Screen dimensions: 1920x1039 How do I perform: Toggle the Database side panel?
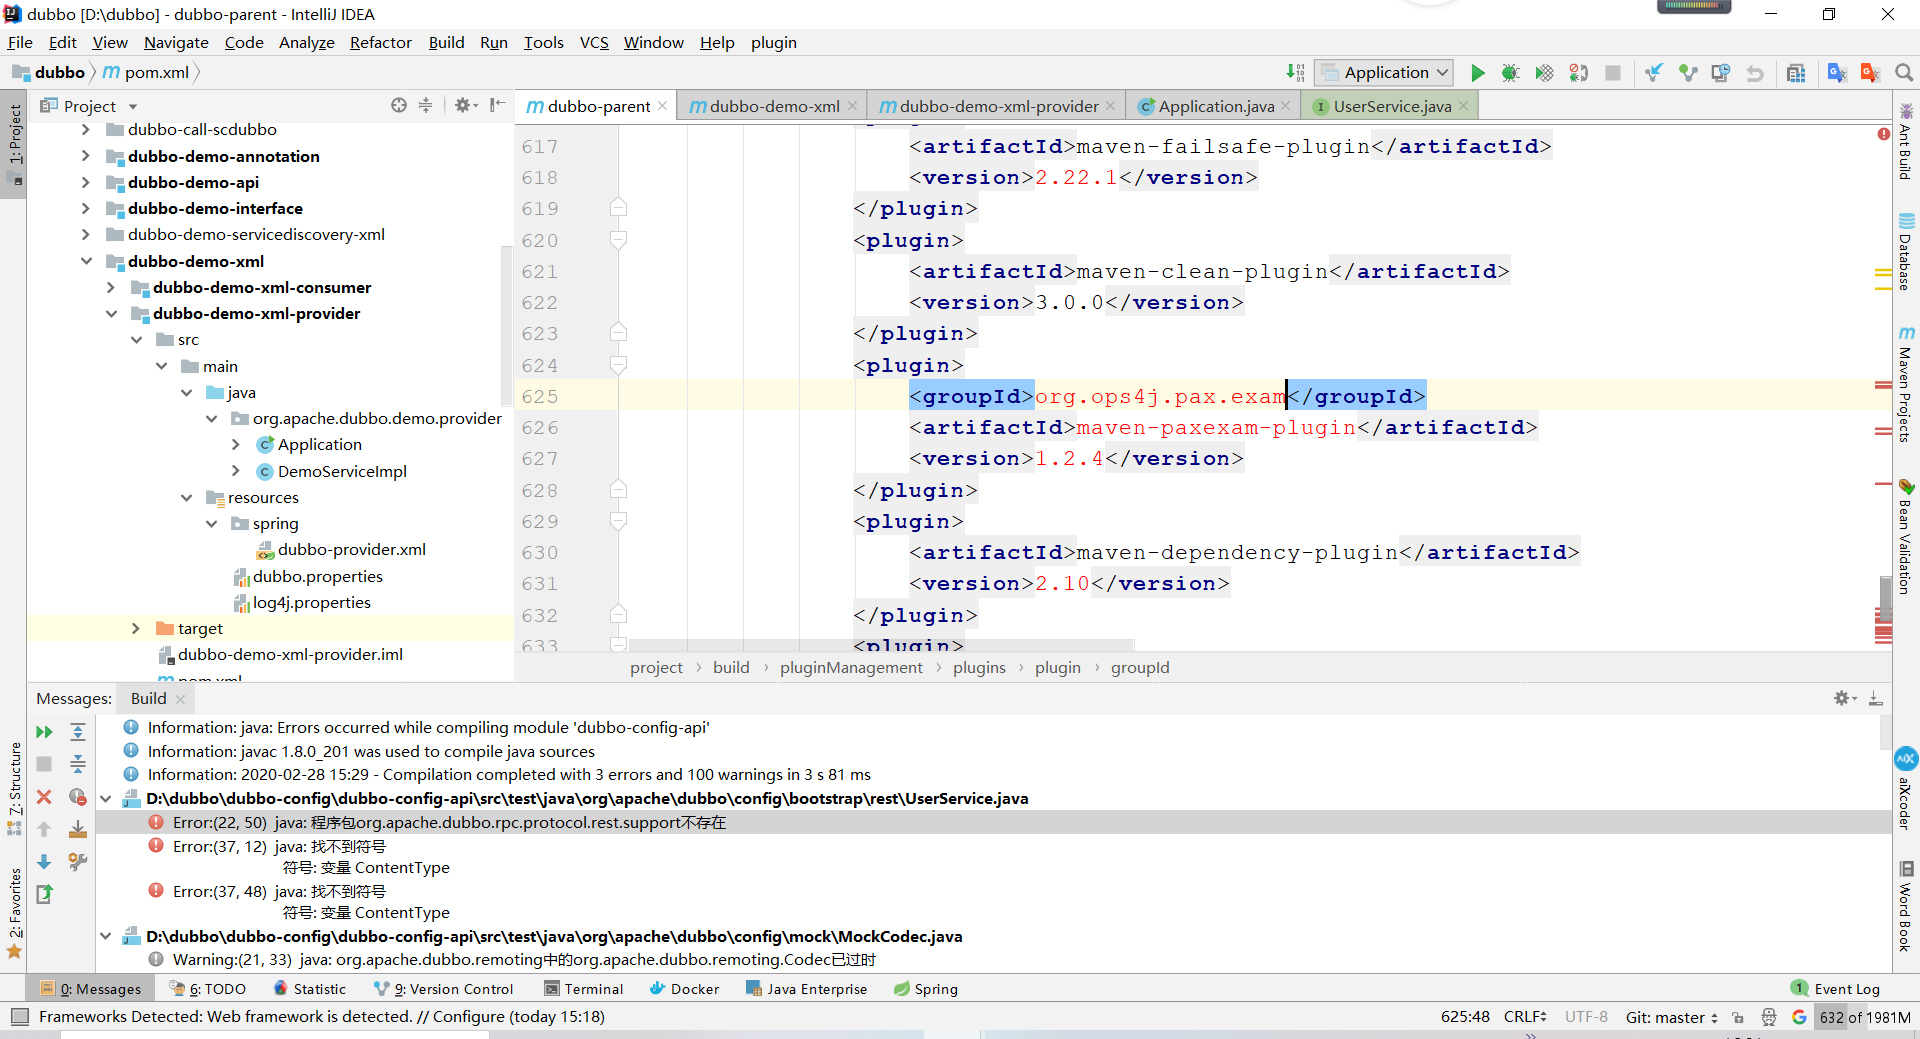click(1906, 252)
